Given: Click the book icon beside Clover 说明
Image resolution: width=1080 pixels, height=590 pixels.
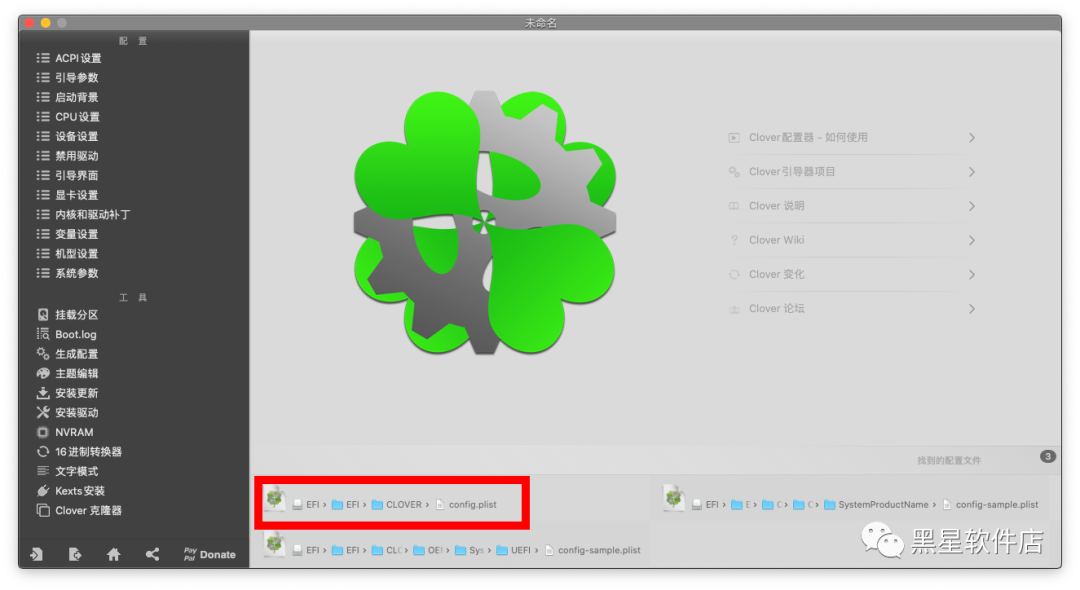Looking at the screenshot, I should [734, 206].
